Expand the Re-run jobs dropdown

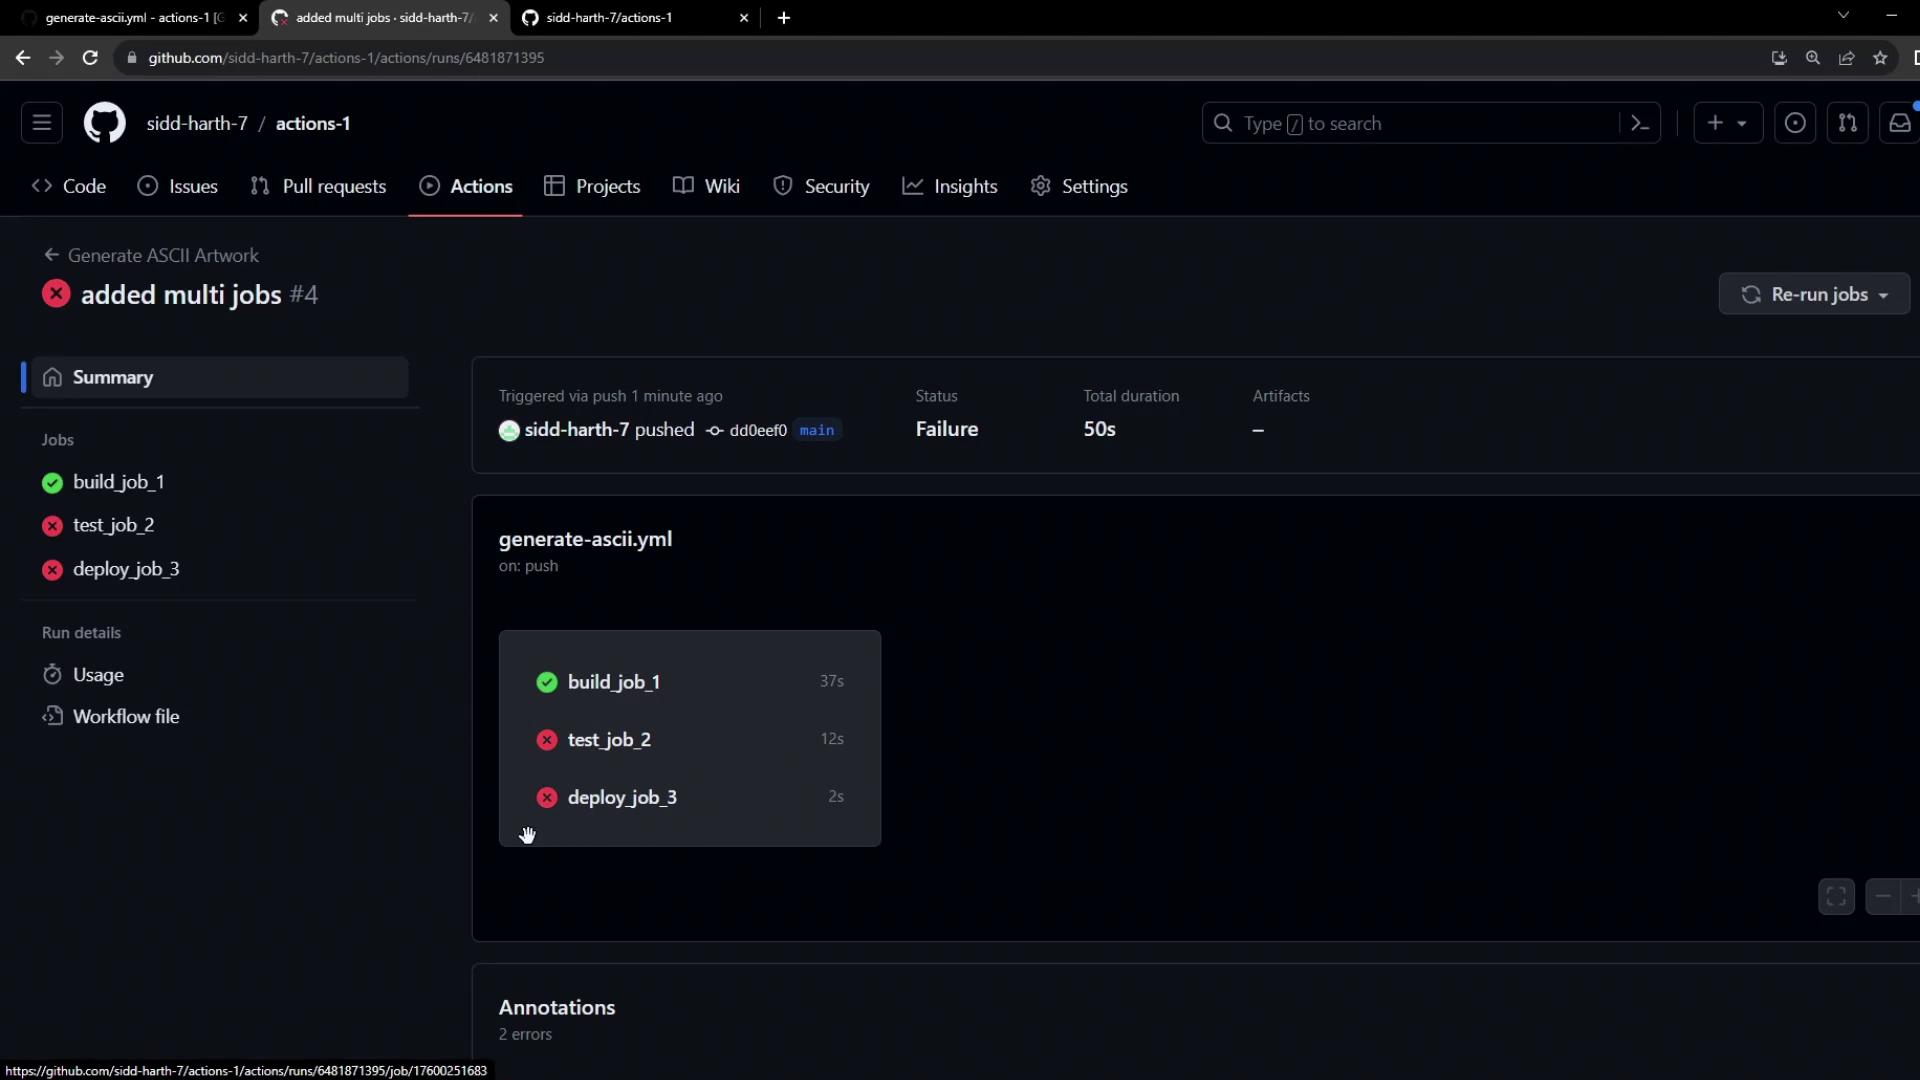coord(1814,294)
